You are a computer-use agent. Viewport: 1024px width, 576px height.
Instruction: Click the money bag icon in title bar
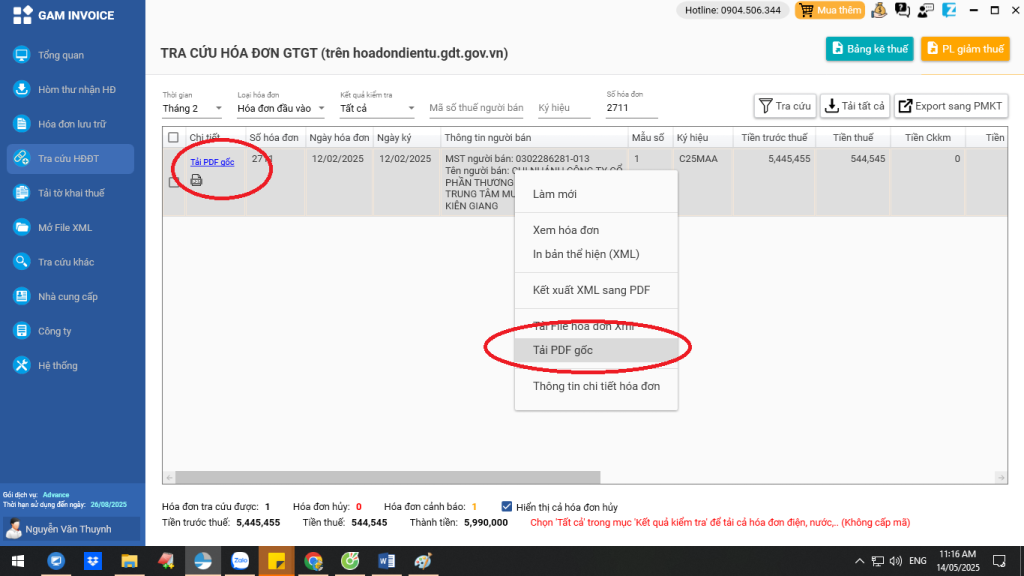pos(879,10)
